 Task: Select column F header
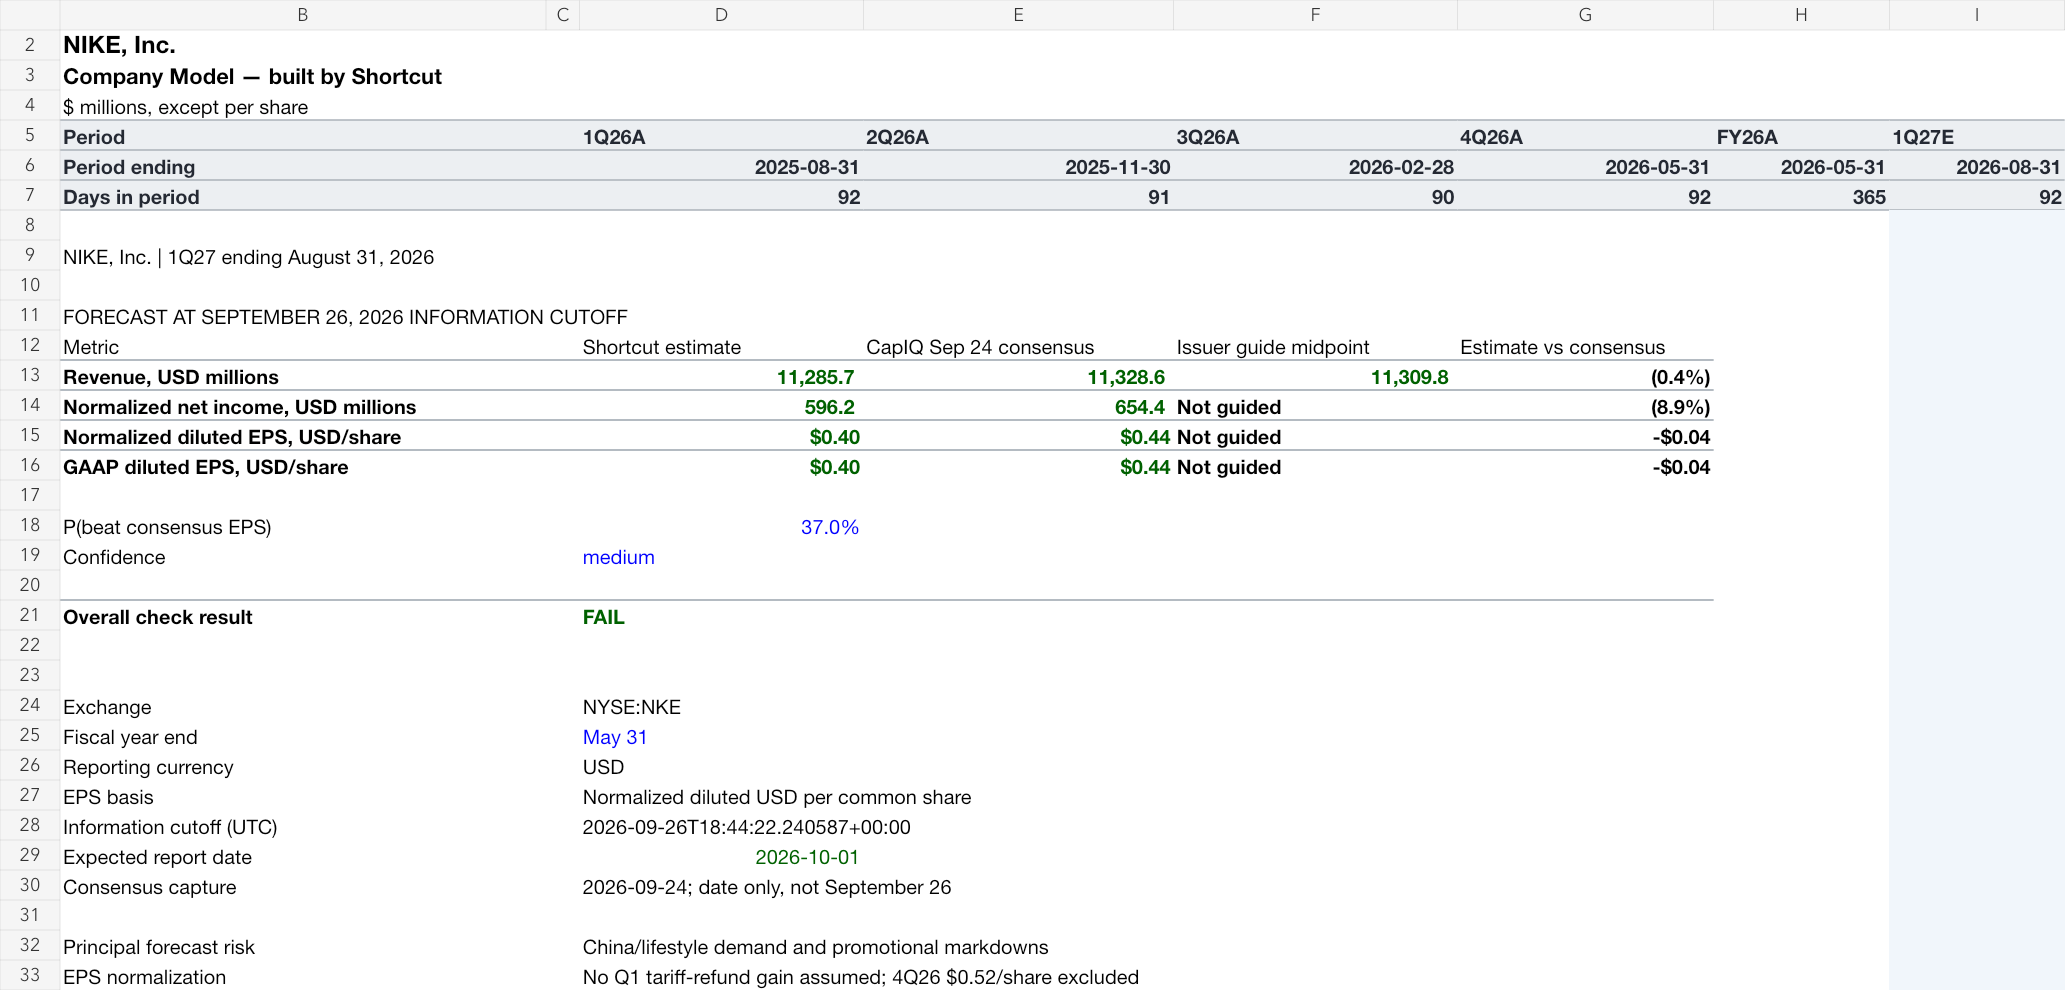(1315, 15)
